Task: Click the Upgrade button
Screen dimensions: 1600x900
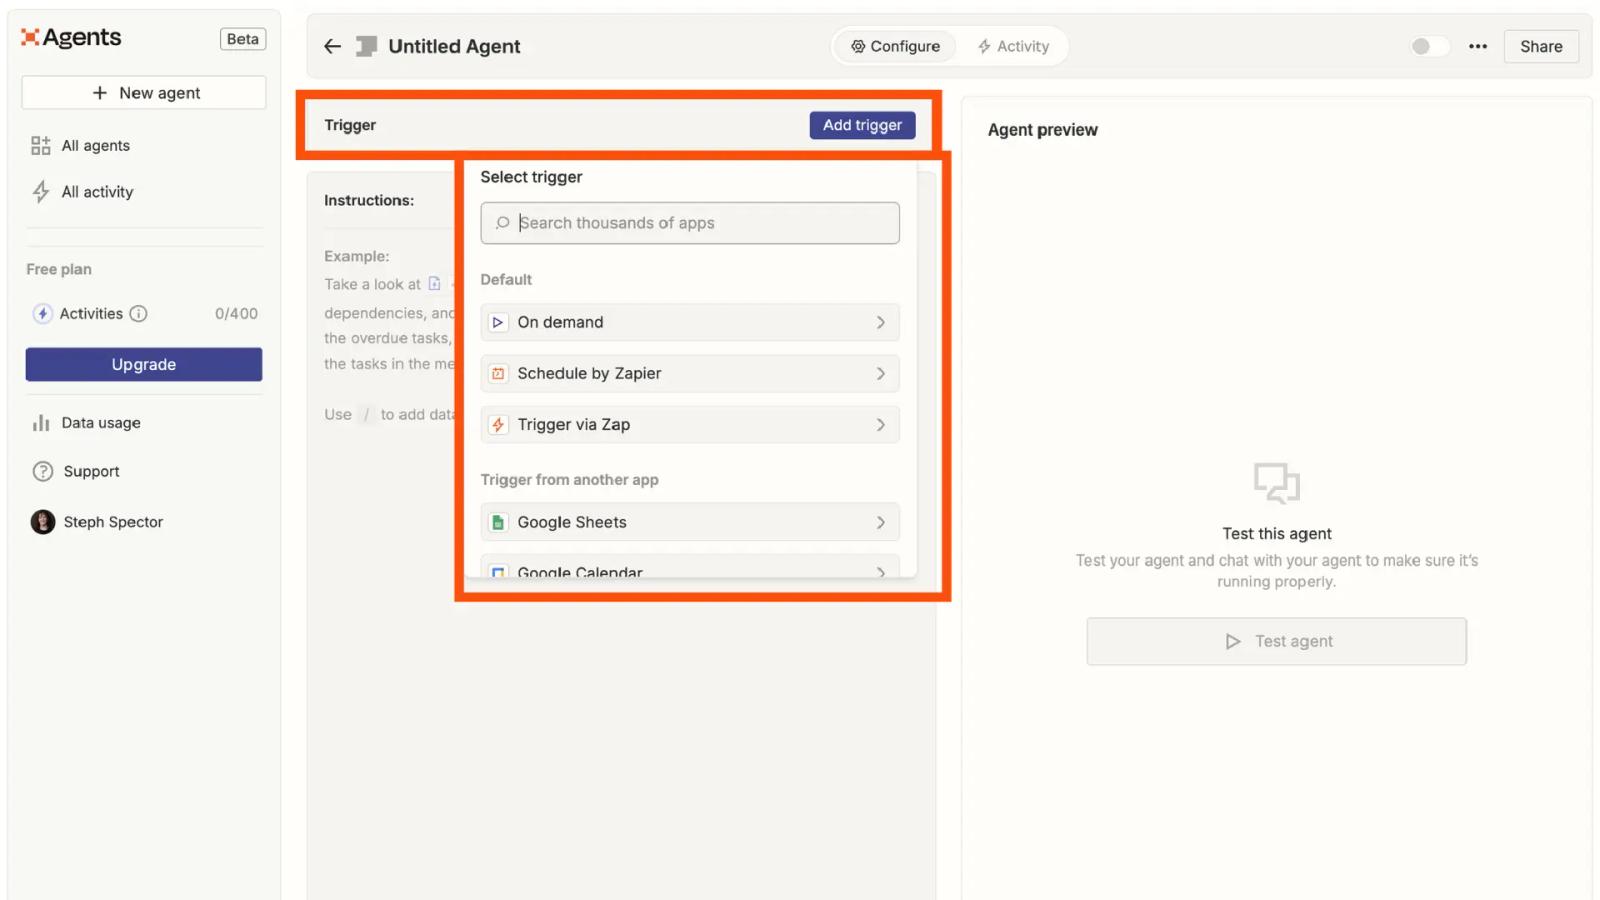Action: [x=144, y=365]
